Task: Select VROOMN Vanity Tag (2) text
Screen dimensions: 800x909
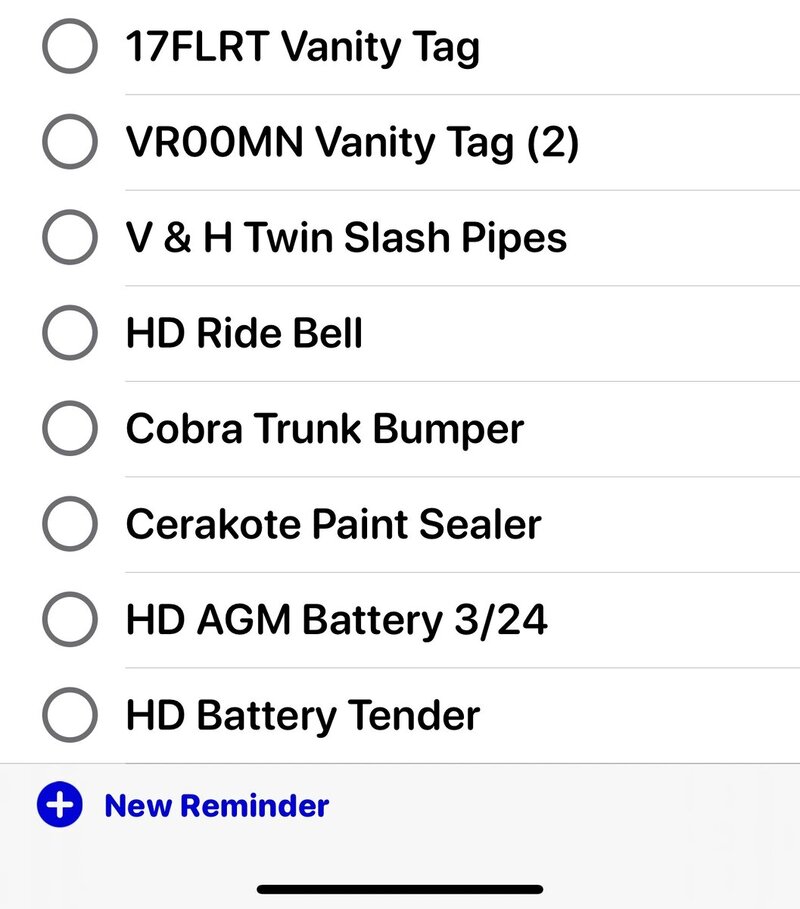Action: point(352,143)
